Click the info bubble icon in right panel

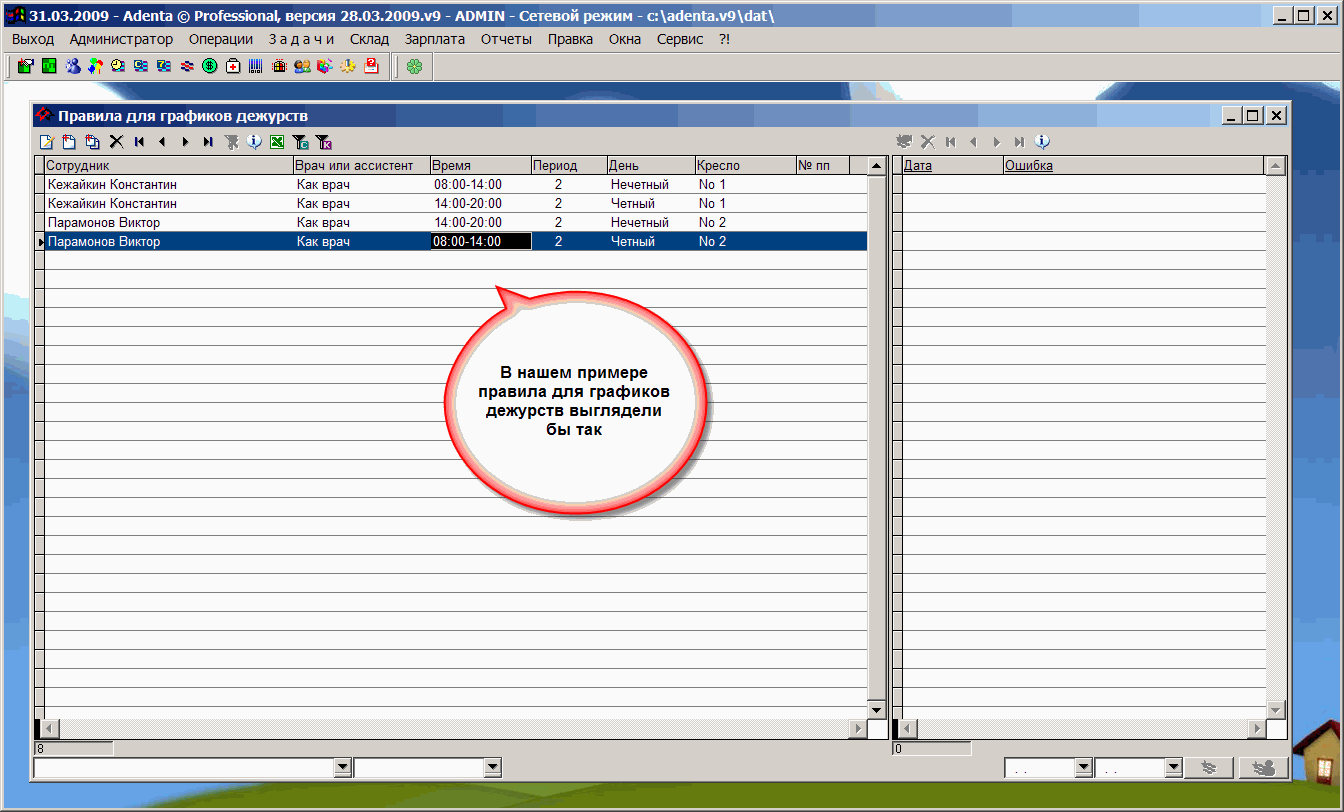tap(1042, 142)
